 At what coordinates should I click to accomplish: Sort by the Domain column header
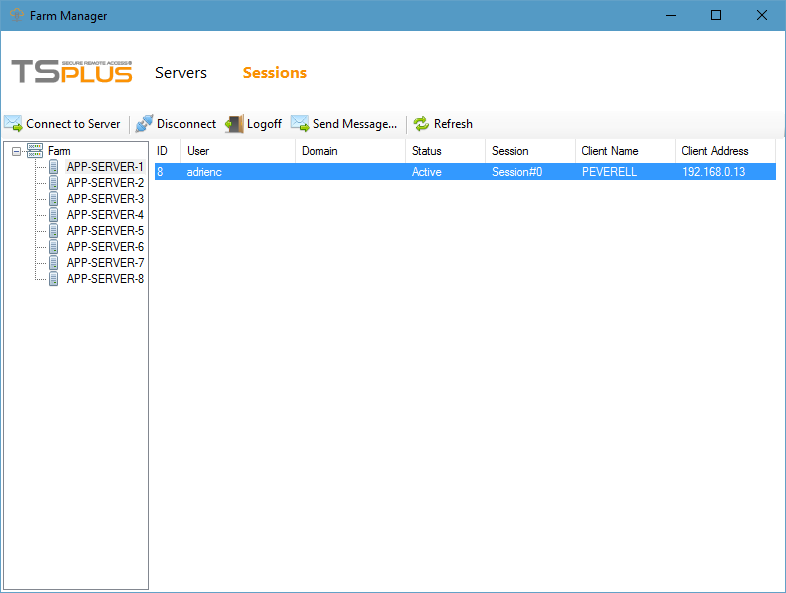[350, 151]
